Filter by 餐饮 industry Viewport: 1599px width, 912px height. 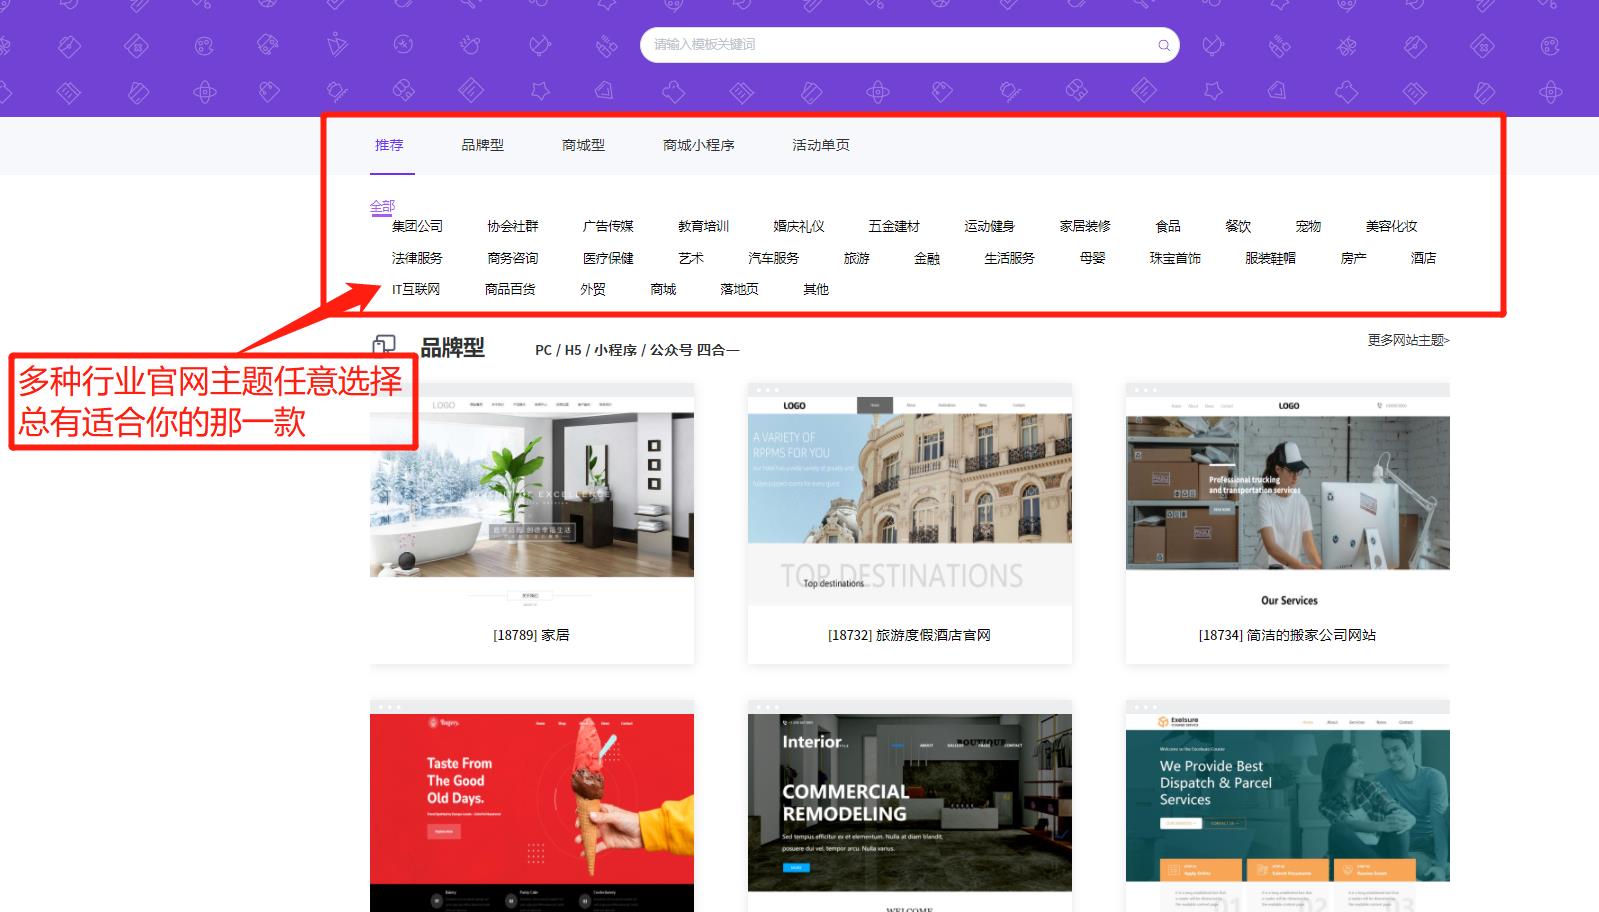click(1238, 226)
